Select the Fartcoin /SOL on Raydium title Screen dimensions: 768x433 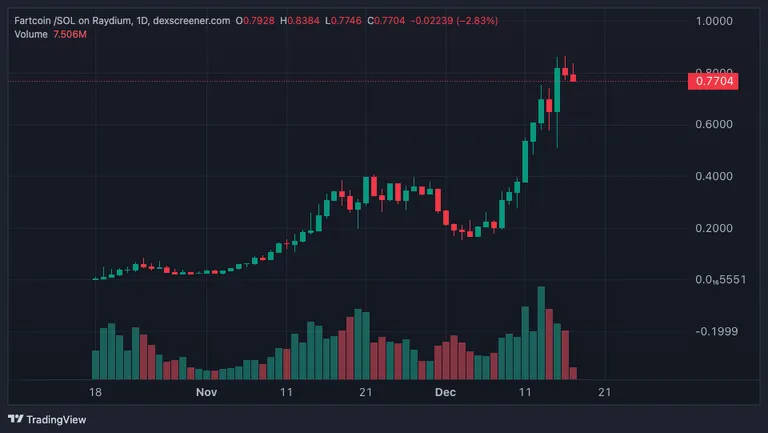click(72, 21)
